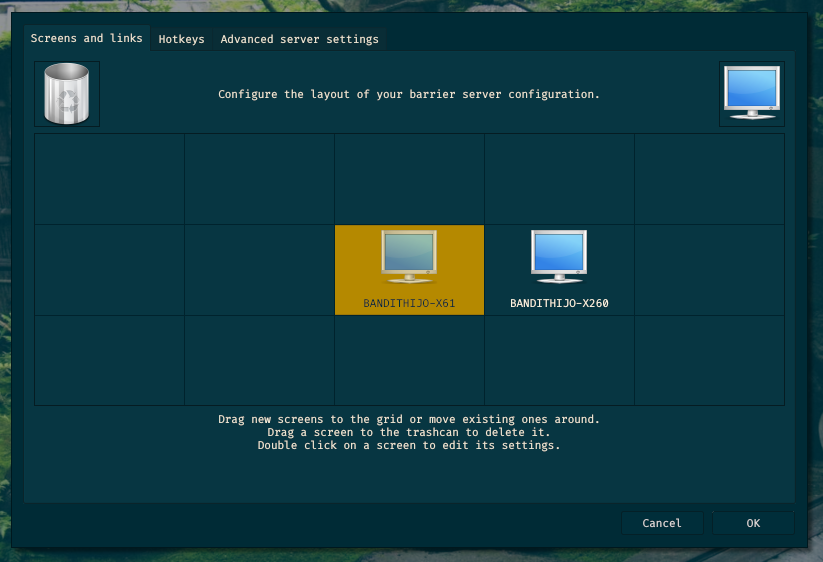Select the Screens and links tab
823x562 pixels.
click(x=86, y=38)
